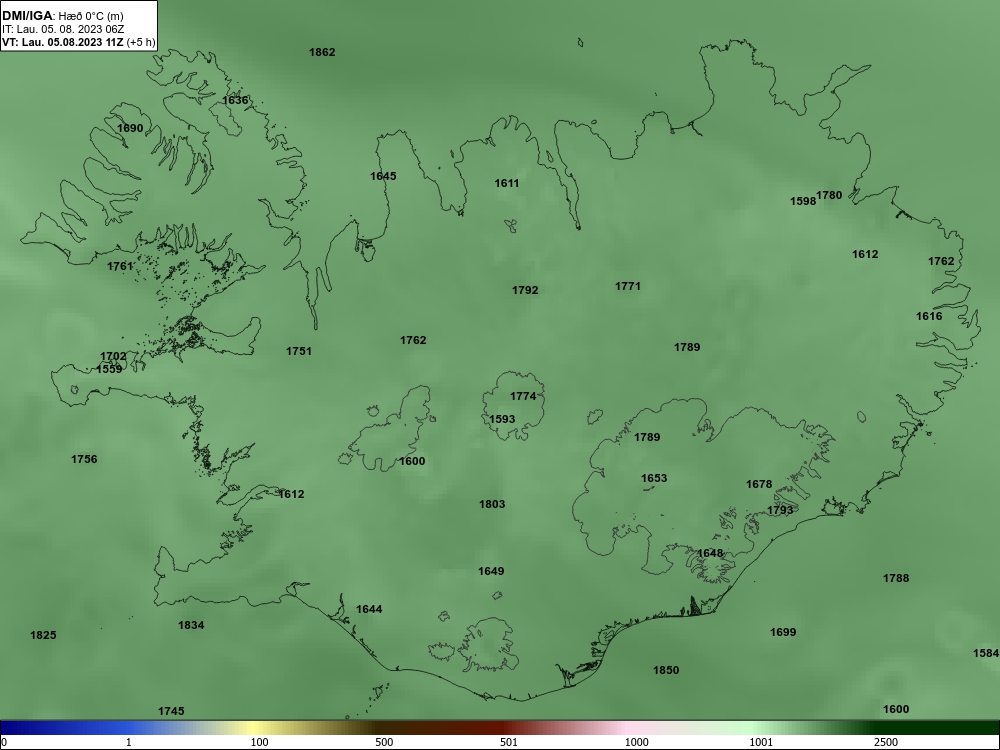Pick the pale yellow band of the color scale
This screenshot has height=750, width=1000.
[255, 728]
